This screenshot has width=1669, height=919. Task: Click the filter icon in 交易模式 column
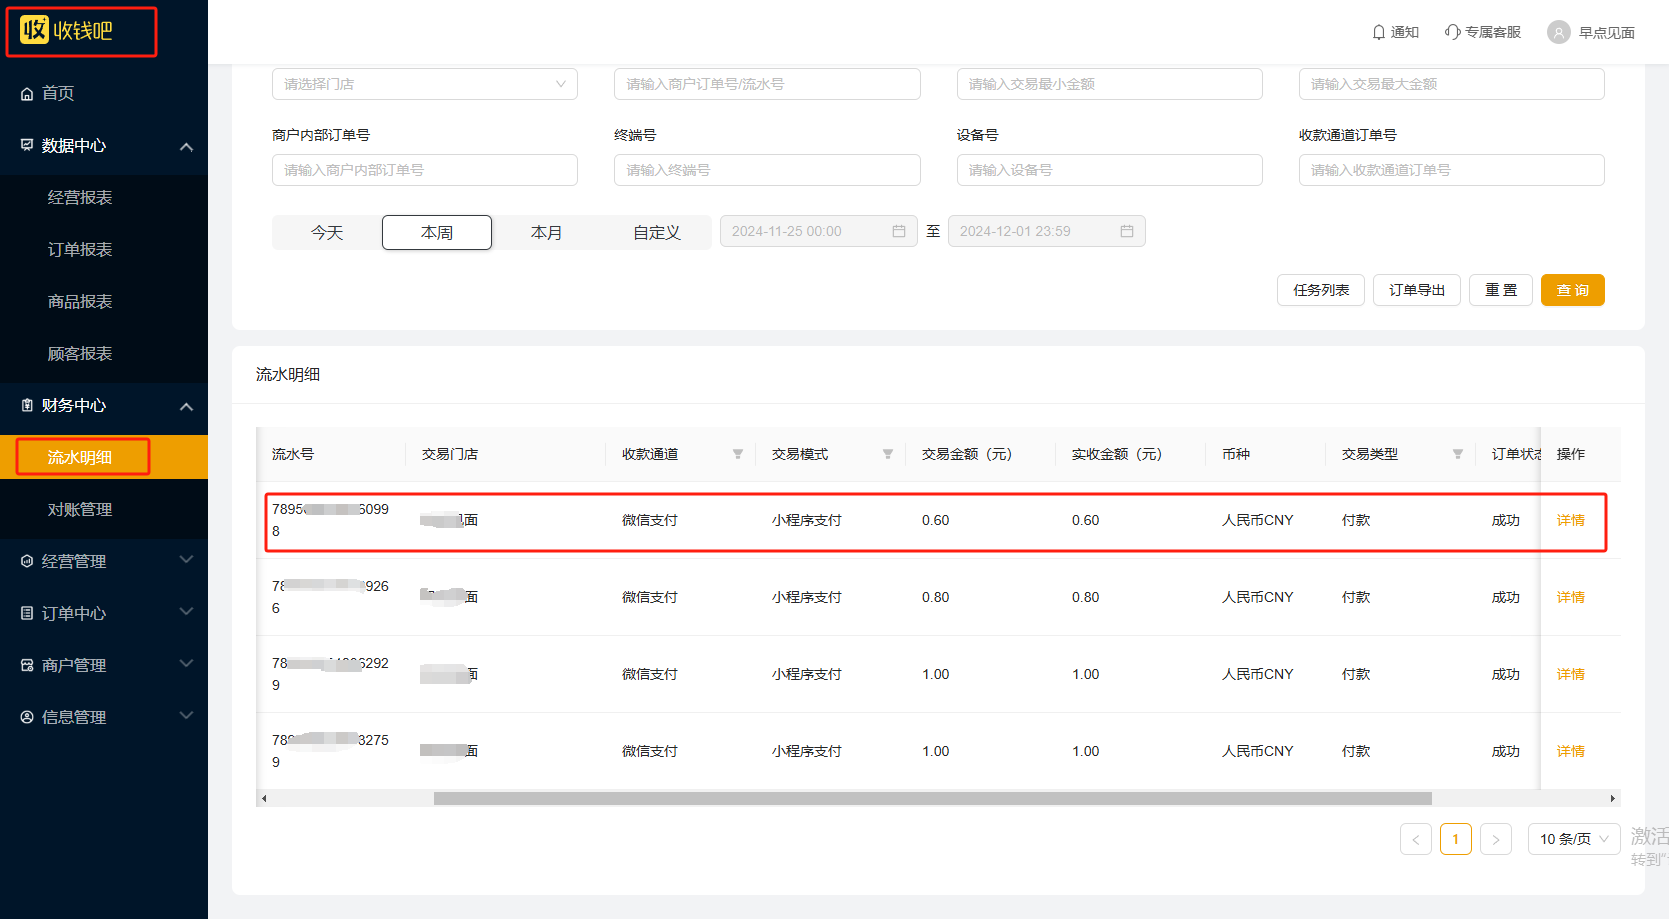coord(888,454)
